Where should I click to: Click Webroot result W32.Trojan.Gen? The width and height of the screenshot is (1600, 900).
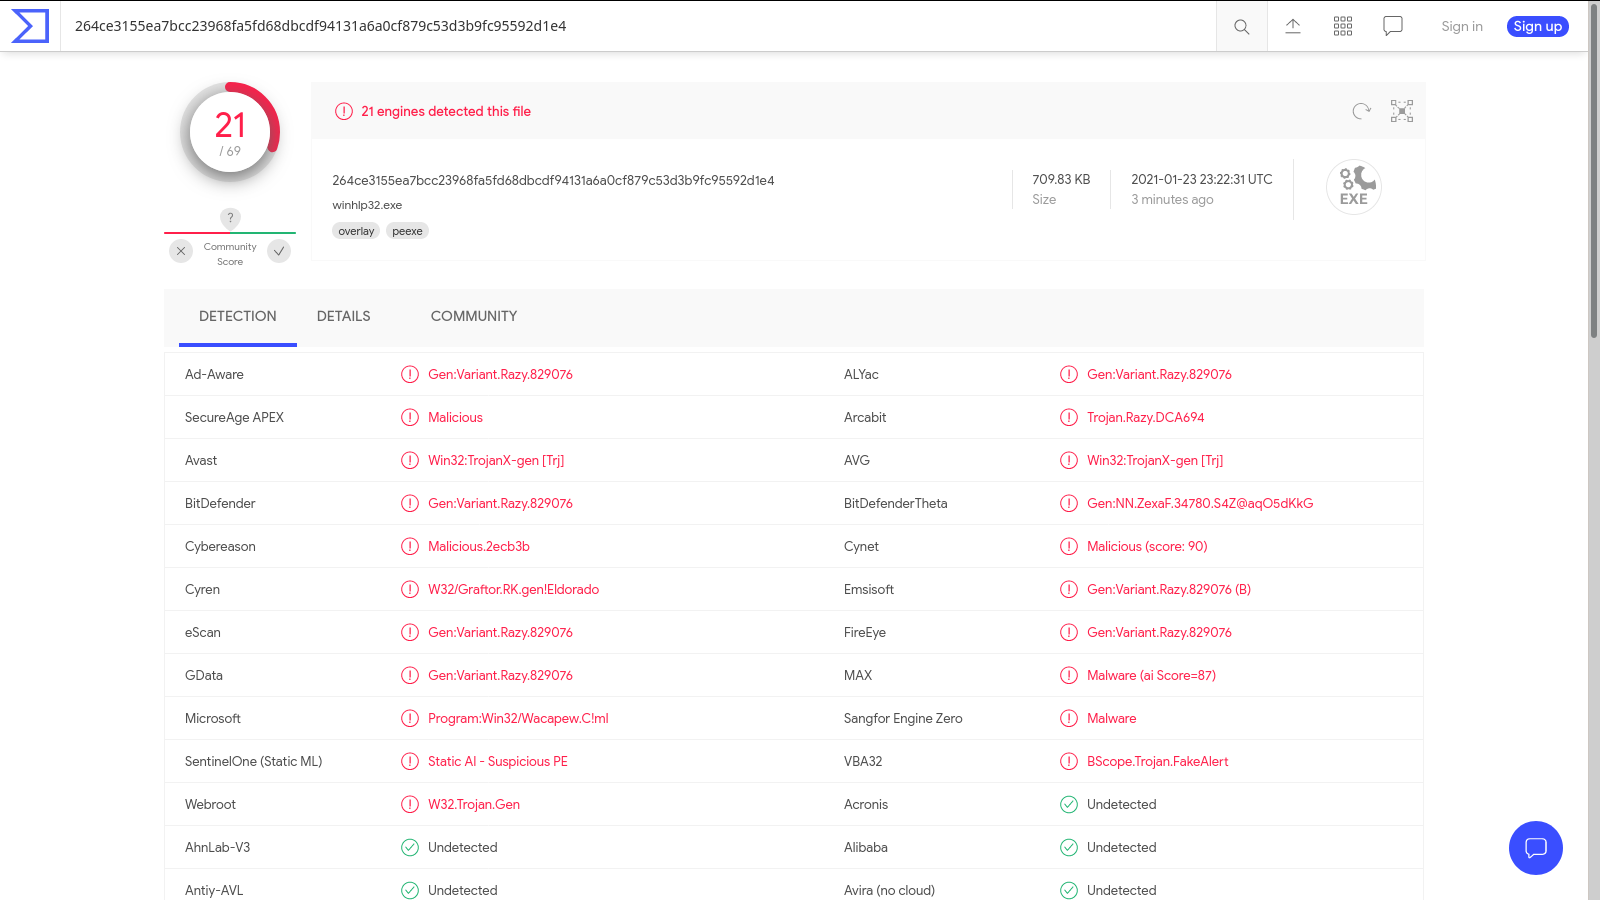point(474,804)
